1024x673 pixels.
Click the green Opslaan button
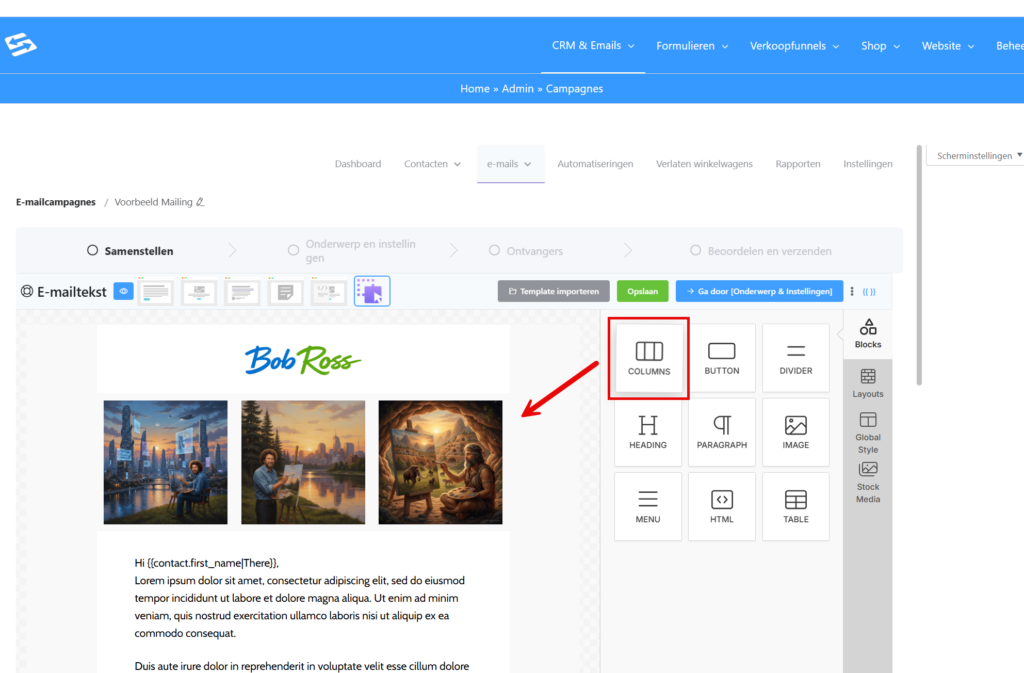[642, 291]
